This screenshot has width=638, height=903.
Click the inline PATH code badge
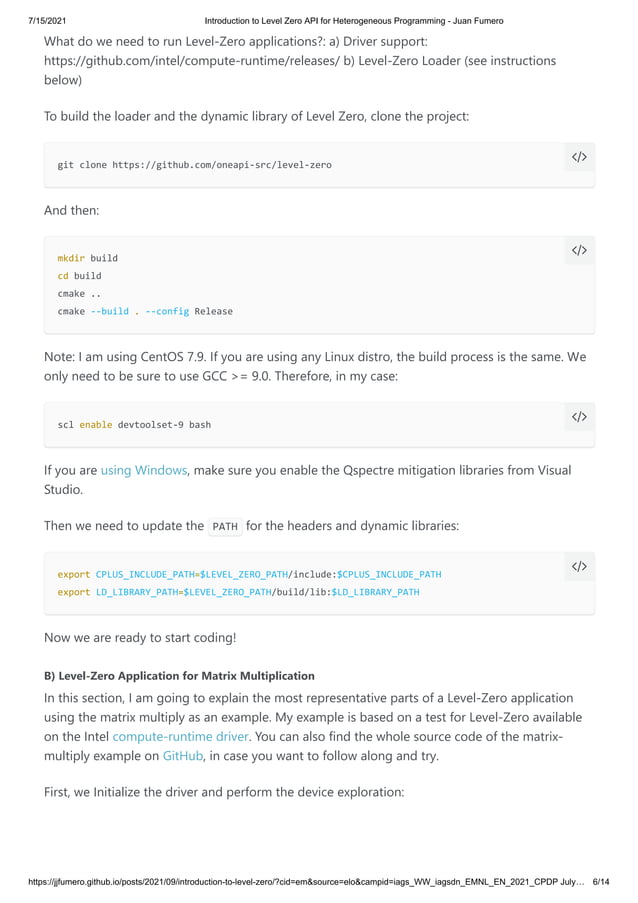tap(225, 527)
